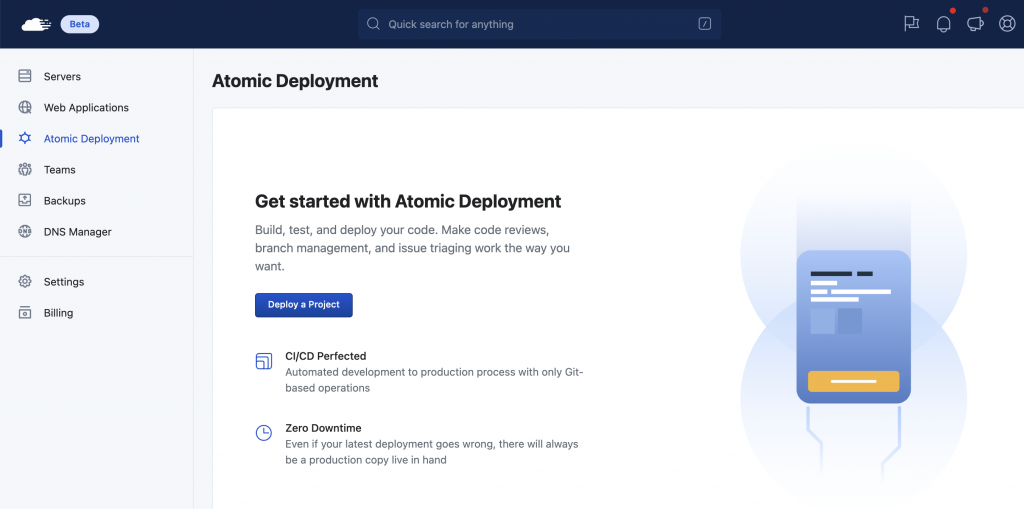Image resolution: width=1024 pixels, height=509 pixels.
Task: Click the Atomic Deployment sidebar icon
Action: click(25, 139)
